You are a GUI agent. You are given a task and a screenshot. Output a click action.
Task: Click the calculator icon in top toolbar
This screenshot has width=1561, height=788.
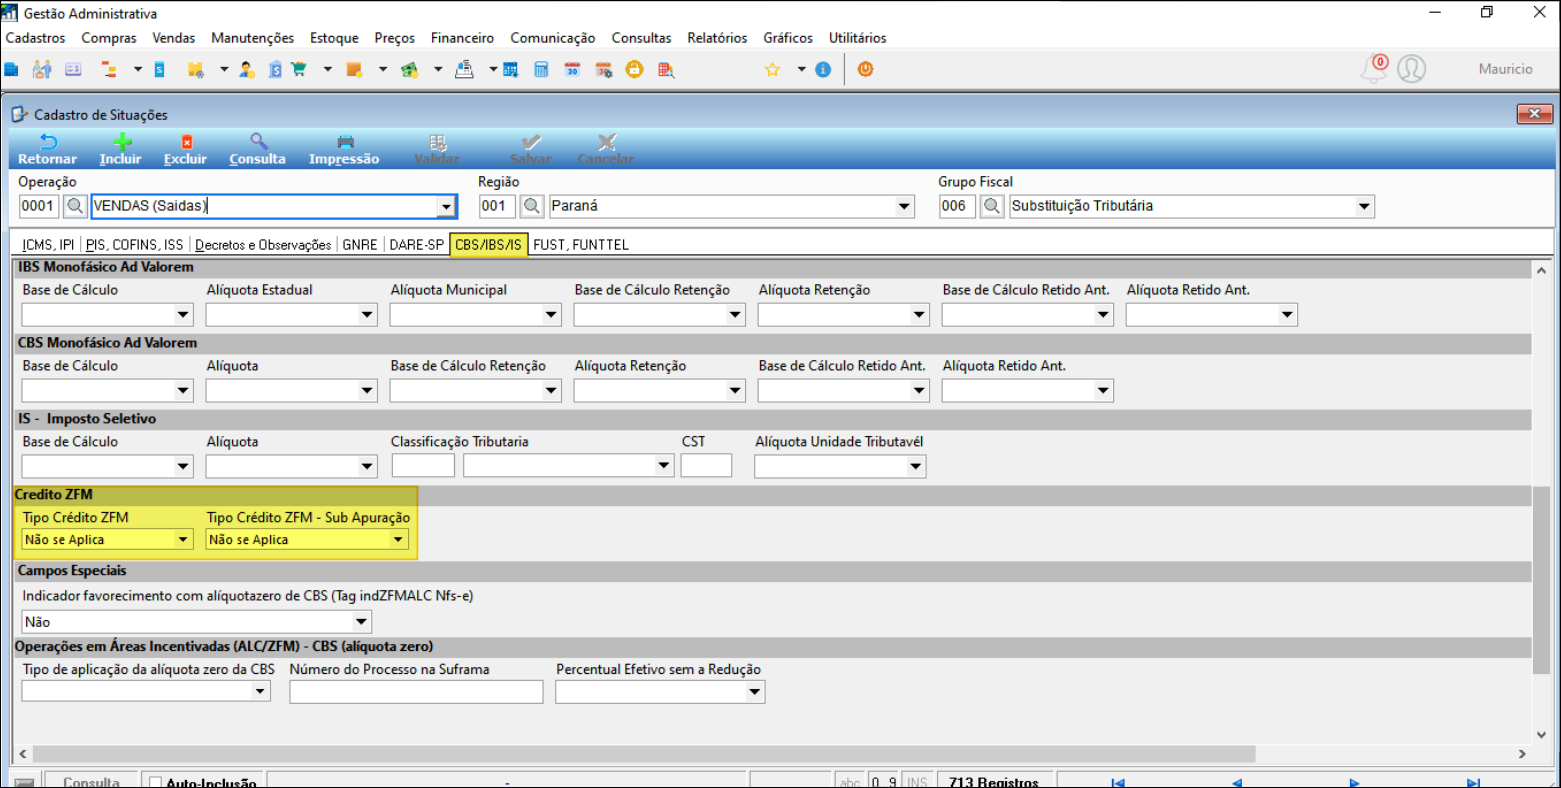pyautogui.click(x=541, y=69)
